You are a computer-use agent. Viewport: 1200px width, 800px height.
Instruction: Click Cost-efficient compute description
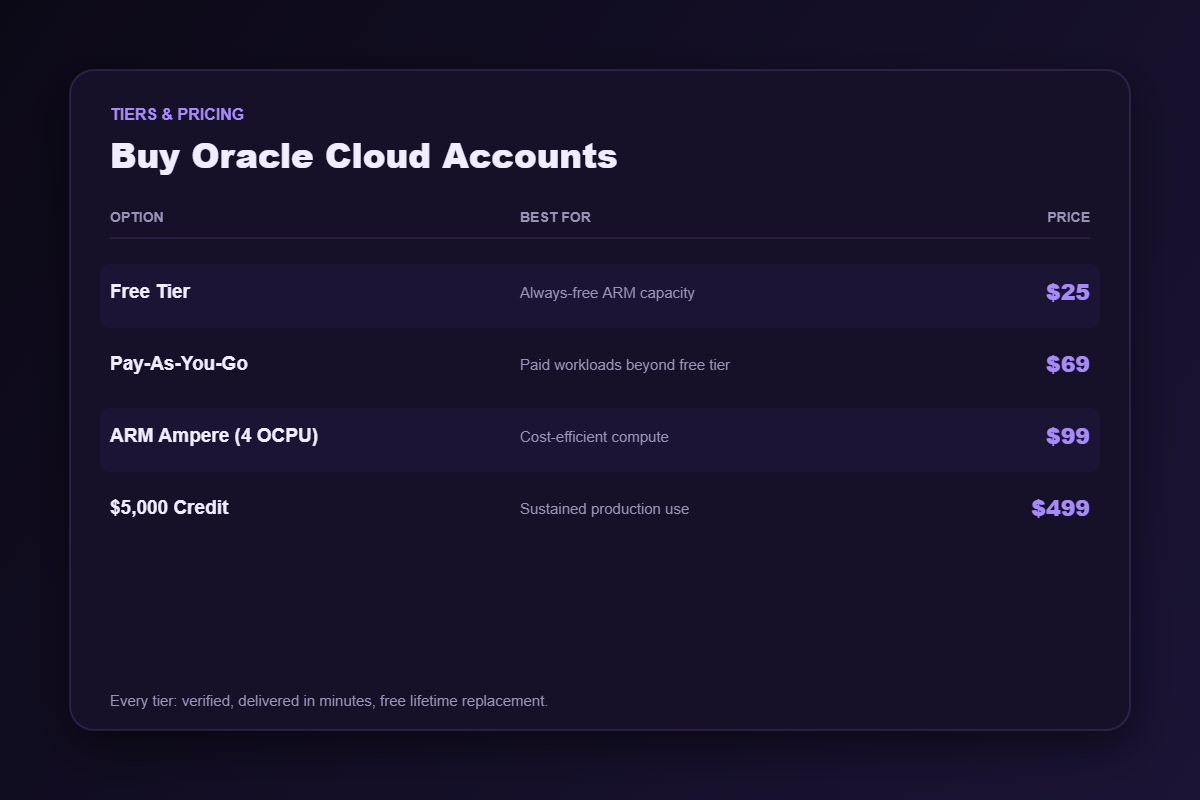click(x=594, y=437)
